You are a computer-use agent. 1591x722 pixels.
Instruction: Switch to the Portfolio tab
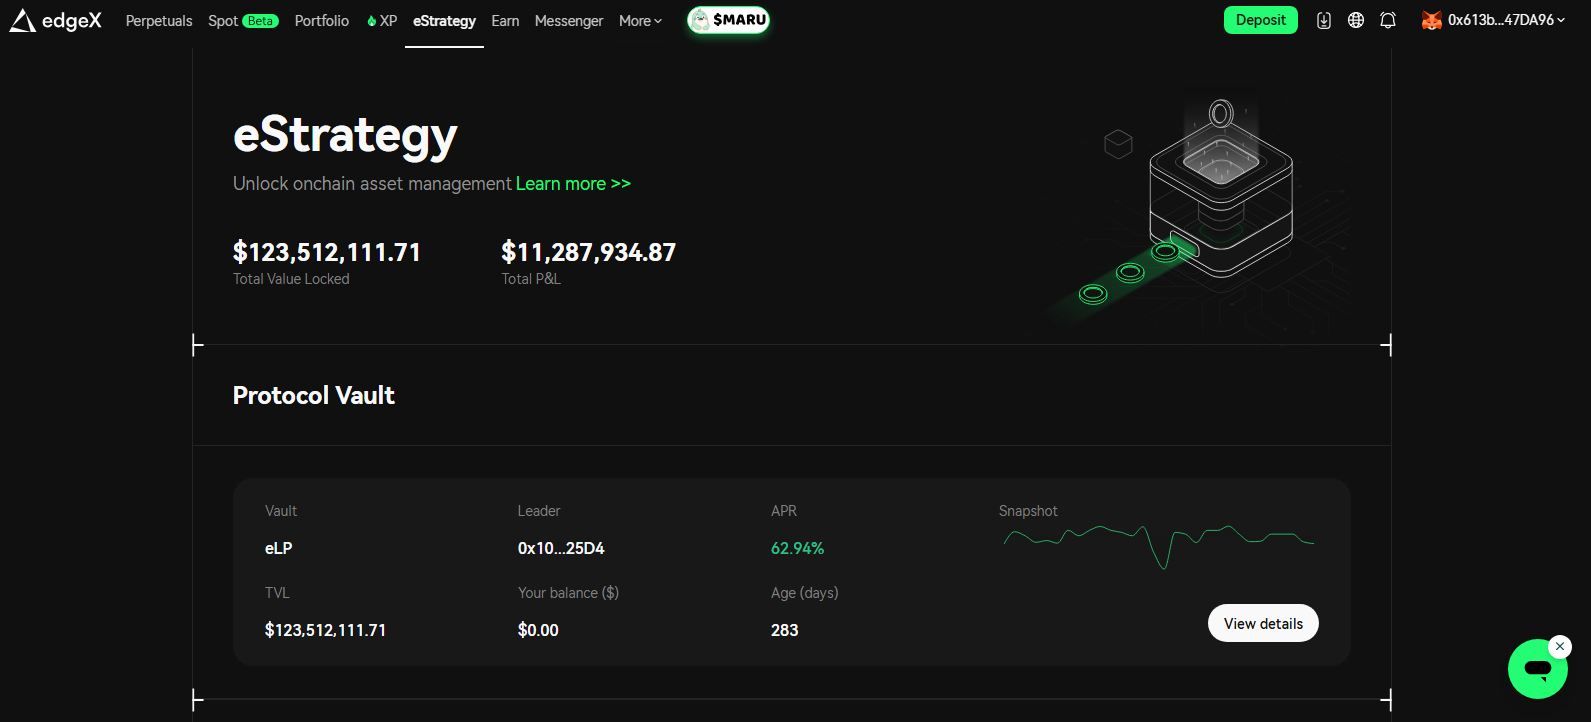[x=322, y=20]
